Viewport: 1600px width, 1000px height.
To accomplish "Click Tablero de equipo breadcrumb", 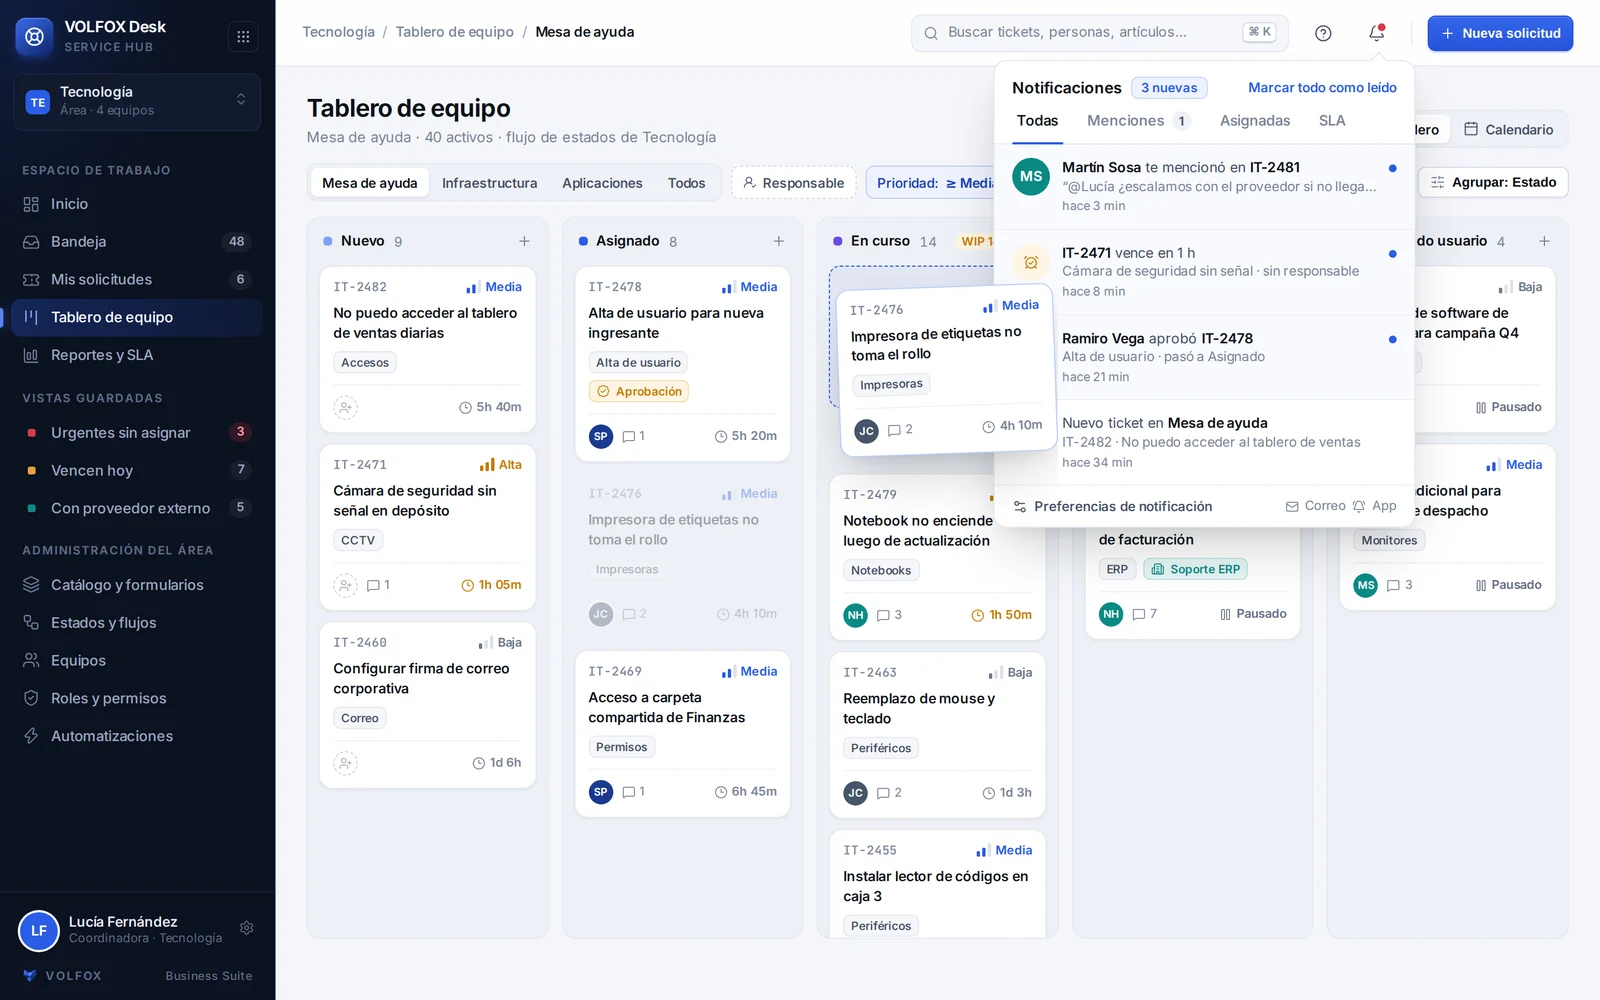I will coord(454,32).
